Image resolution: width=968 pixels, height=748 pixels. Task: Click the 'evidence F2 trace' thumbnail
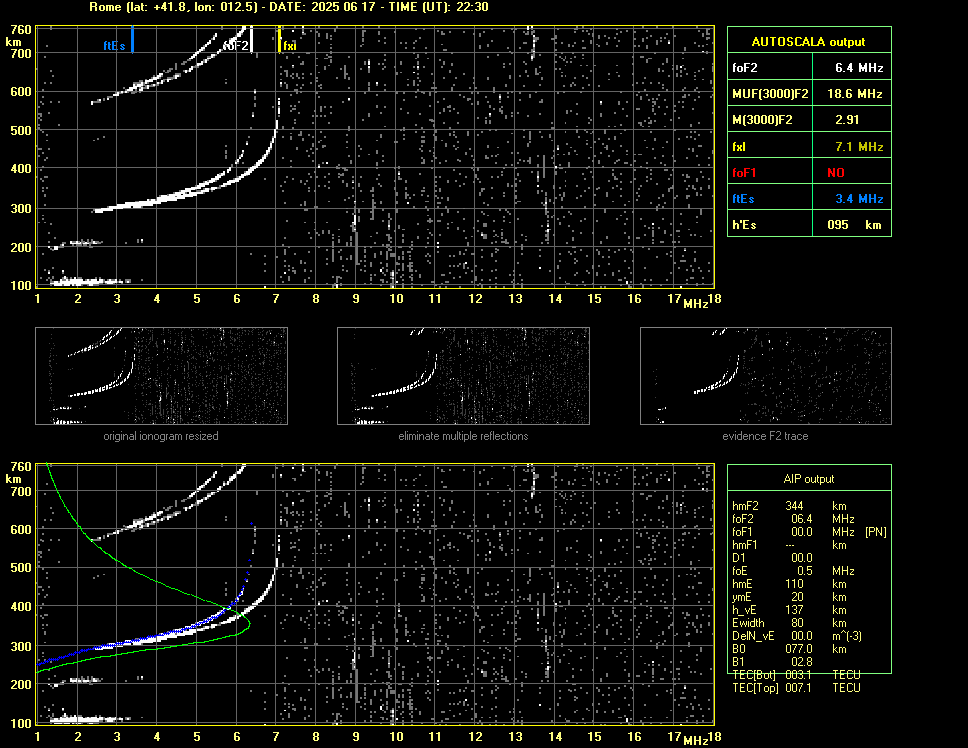tap(766, 376)
